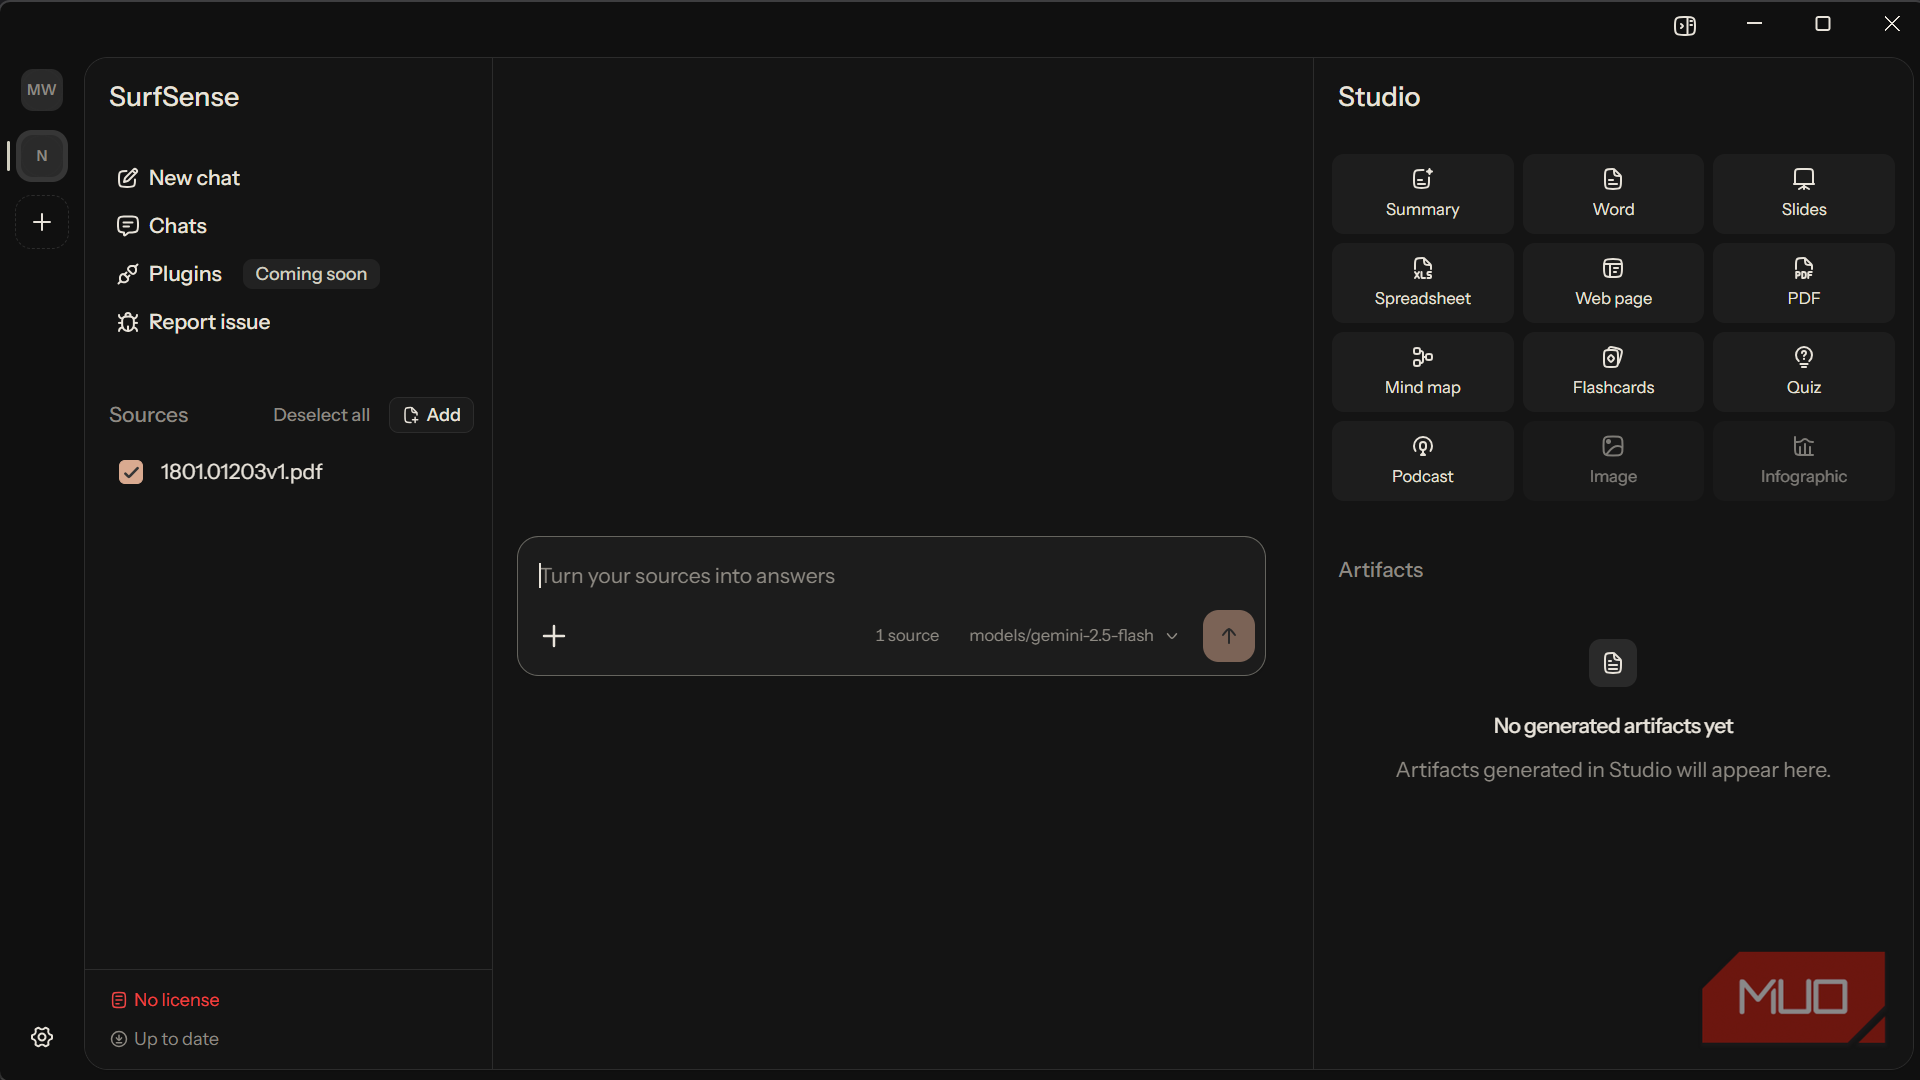Send the message with arrow button
1920x1080 pixels.
(1229, 636)
